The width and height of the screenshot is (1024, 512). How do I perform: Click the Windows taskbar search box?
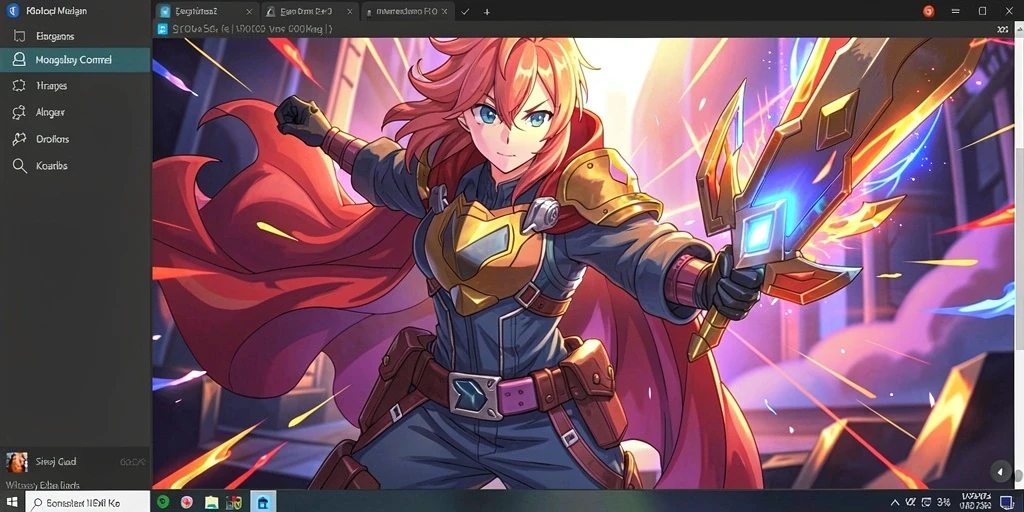point(88,503)
